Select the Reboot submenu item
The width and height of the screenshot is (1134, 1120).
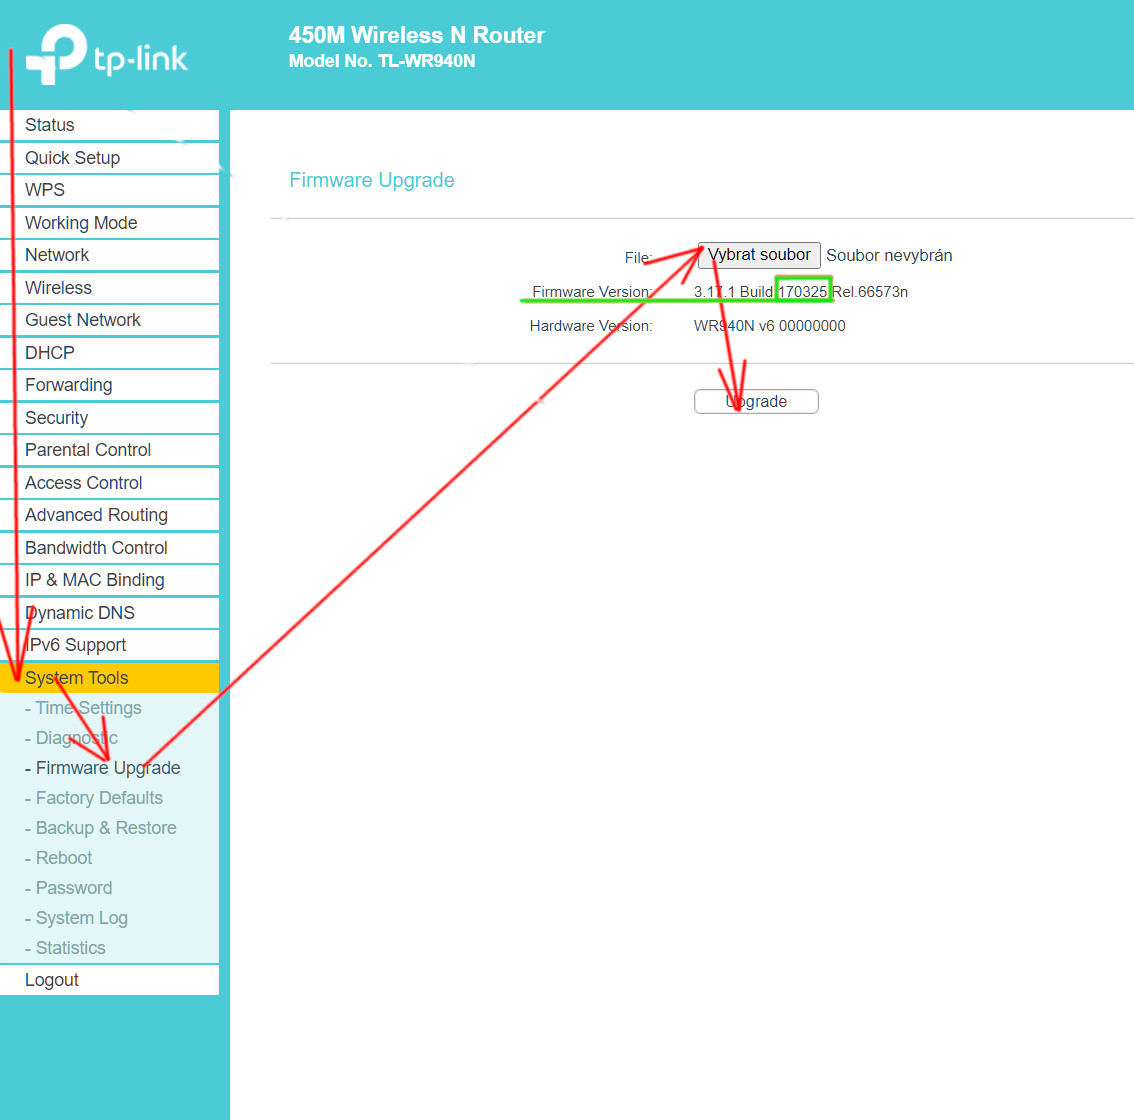click(64, 858)
